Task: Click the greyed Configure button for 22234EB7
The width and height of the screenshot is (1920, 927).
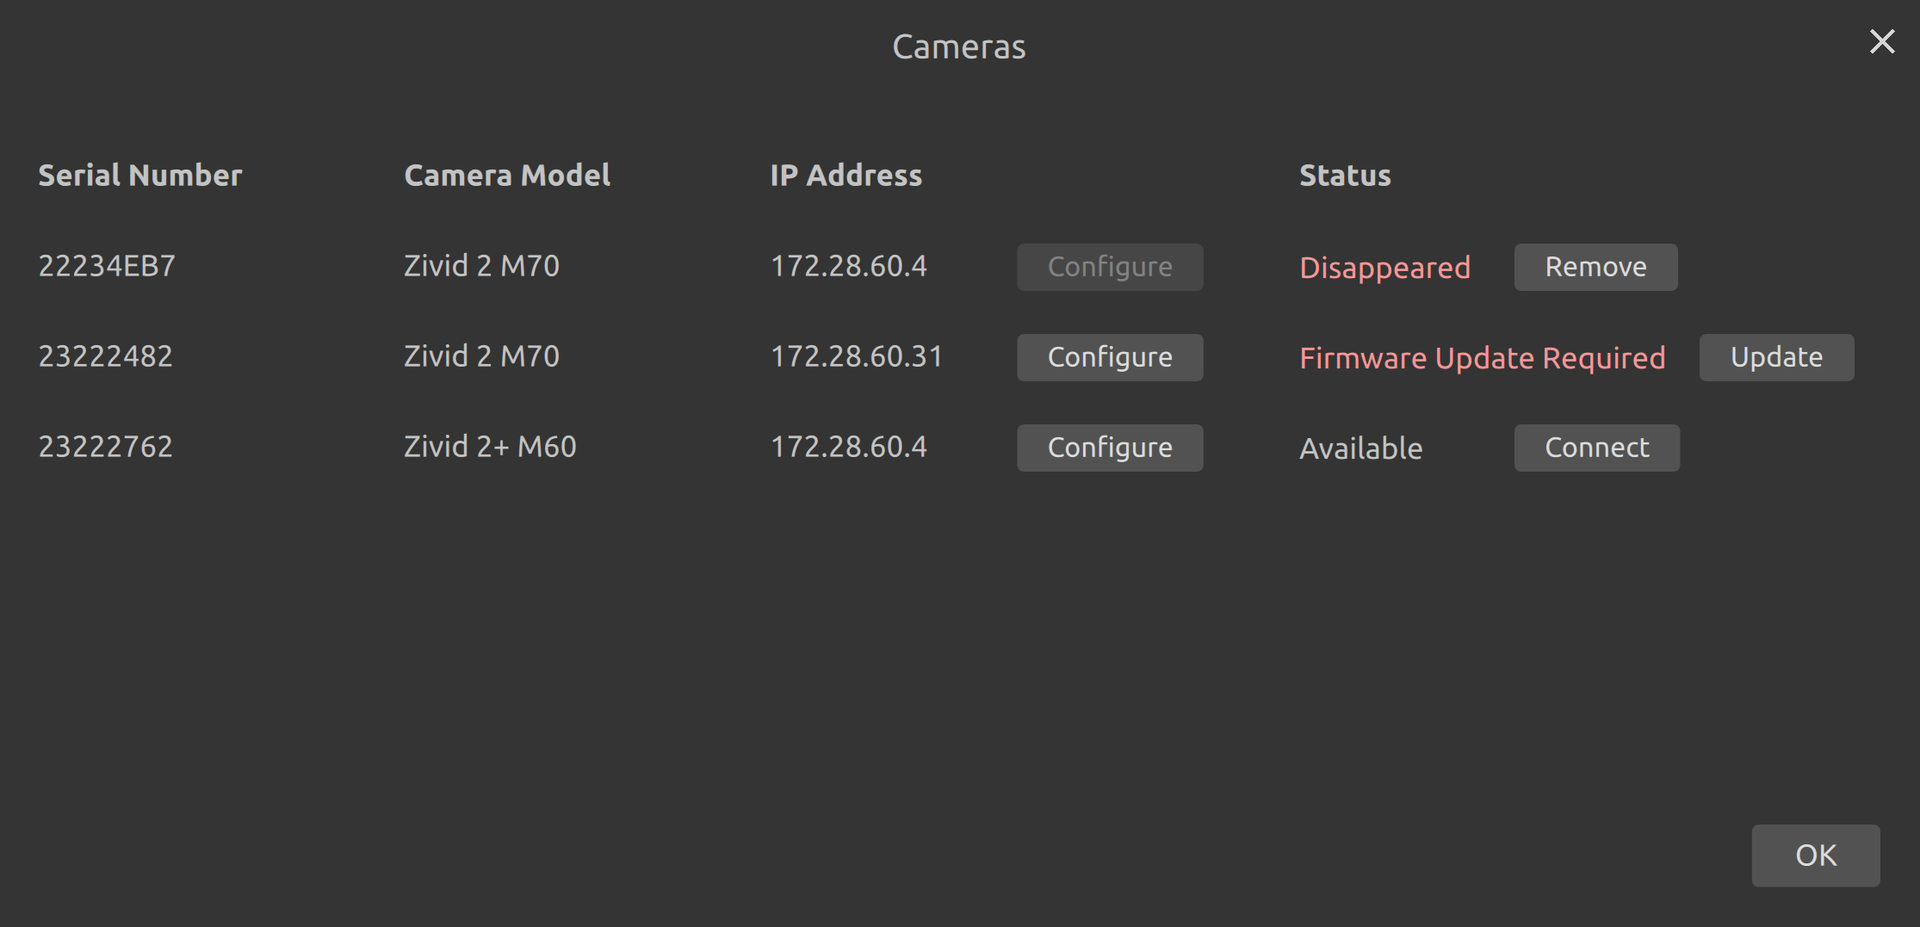Action: 1110,267
